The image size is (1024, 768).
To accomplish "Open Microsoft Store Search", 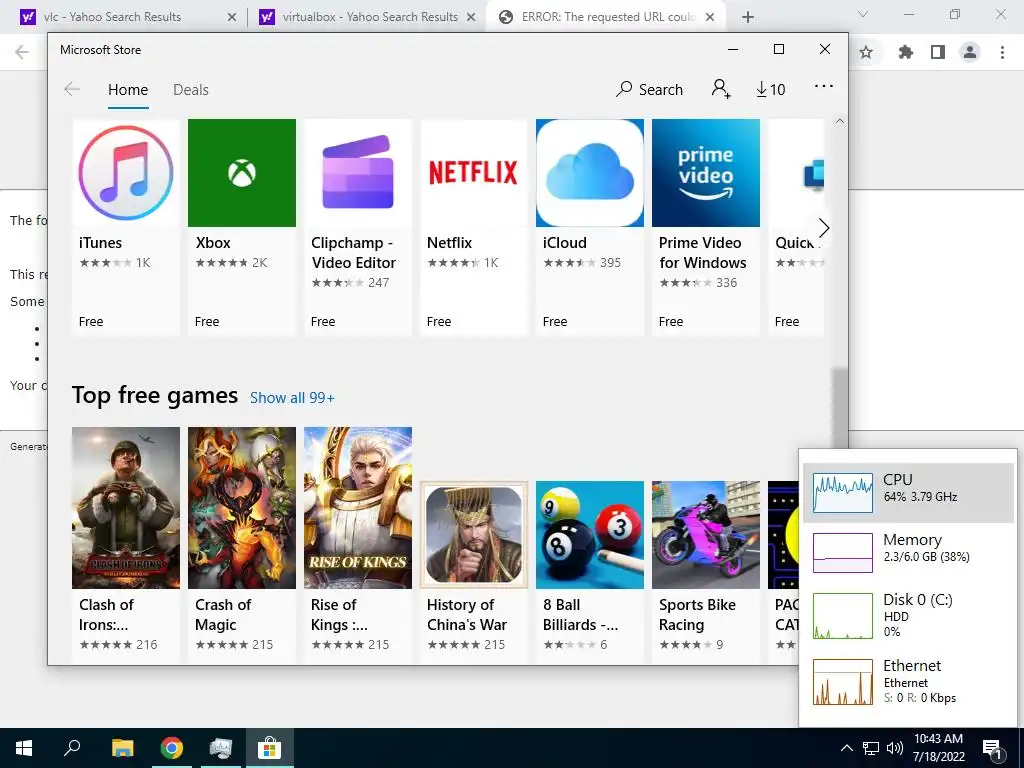I will [649, 89].
